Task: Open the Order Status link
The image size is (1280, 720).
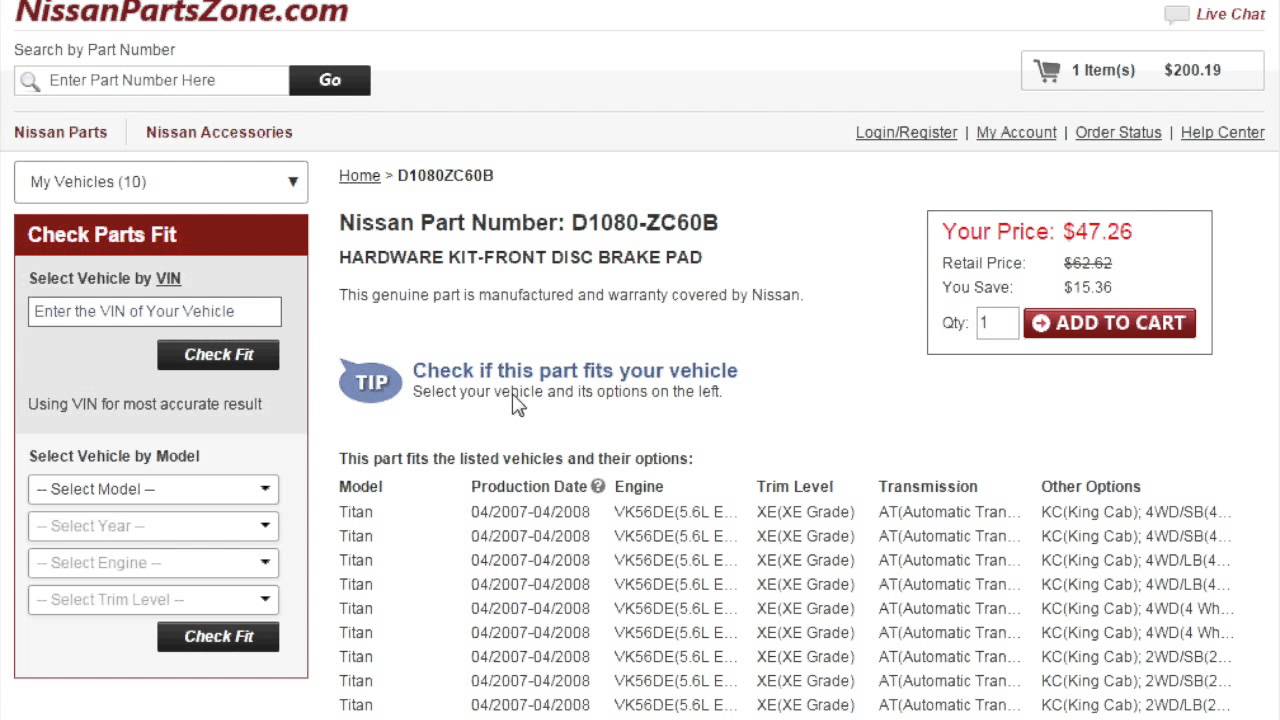Action: click(x=1118, y=132)
